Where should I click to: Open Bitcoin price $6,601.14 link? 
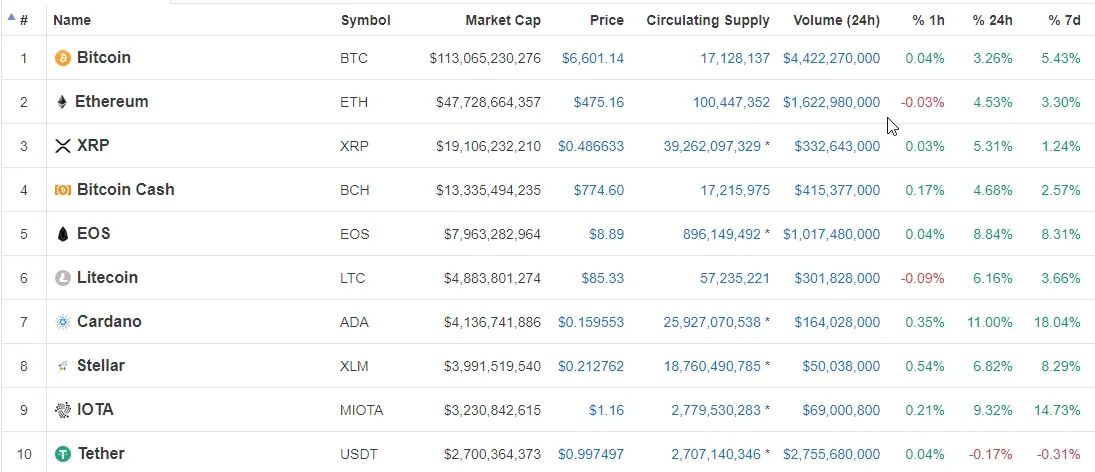[x=593, y=58]
